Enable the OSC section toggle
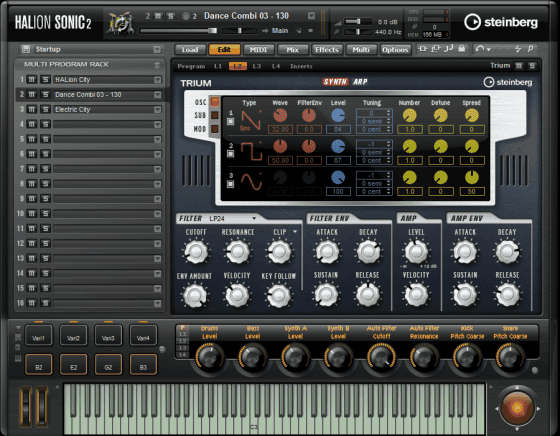Image resolution: width=560 pixels, height=436 pixels. coord(215,102)
